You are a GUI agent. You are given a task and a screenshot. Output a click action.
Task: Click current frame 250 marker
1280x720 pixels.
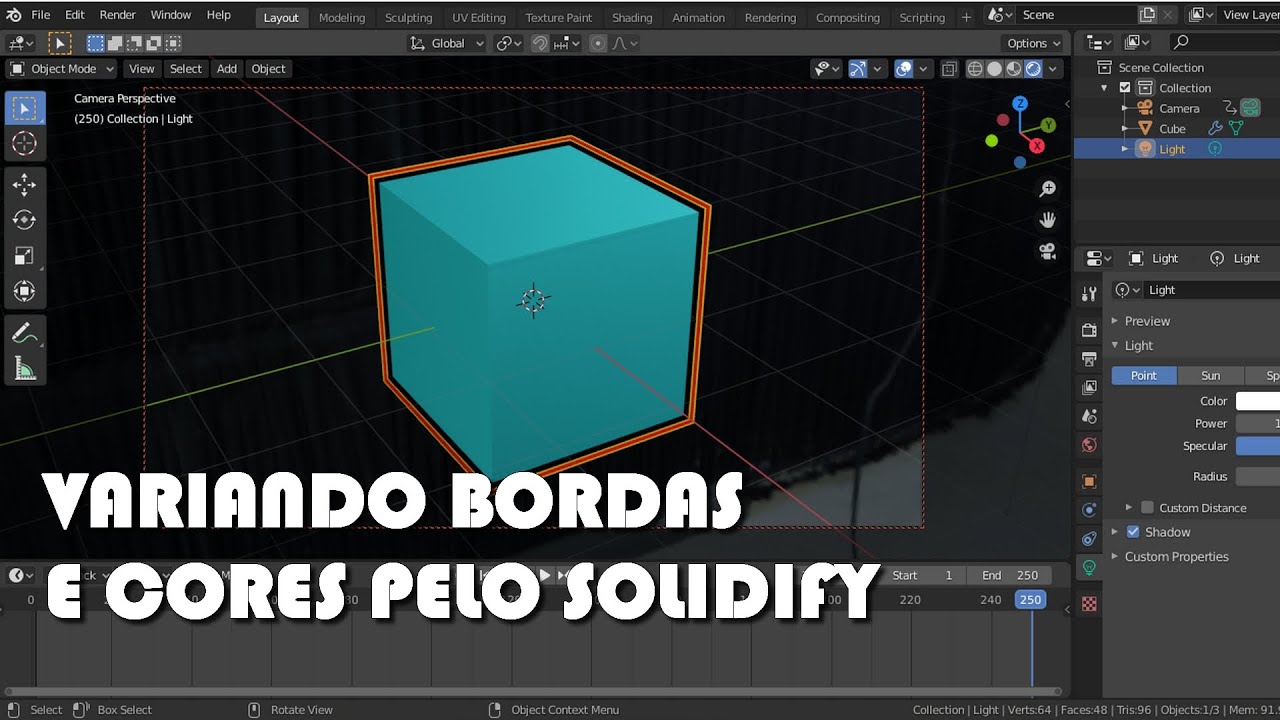pos(1030,600)
